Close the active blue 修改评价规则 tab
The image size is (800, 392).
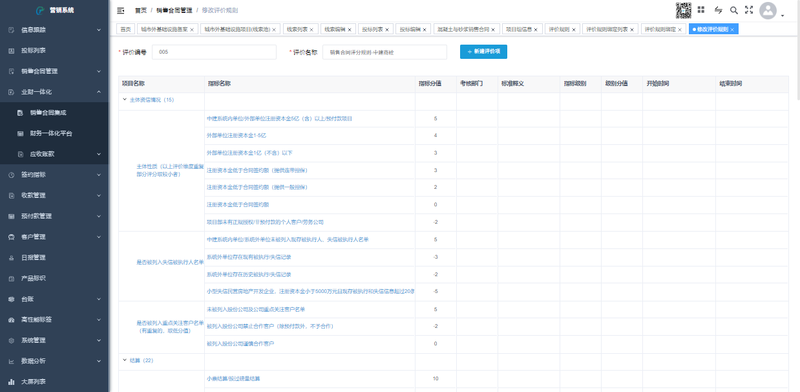coord(732,30)
